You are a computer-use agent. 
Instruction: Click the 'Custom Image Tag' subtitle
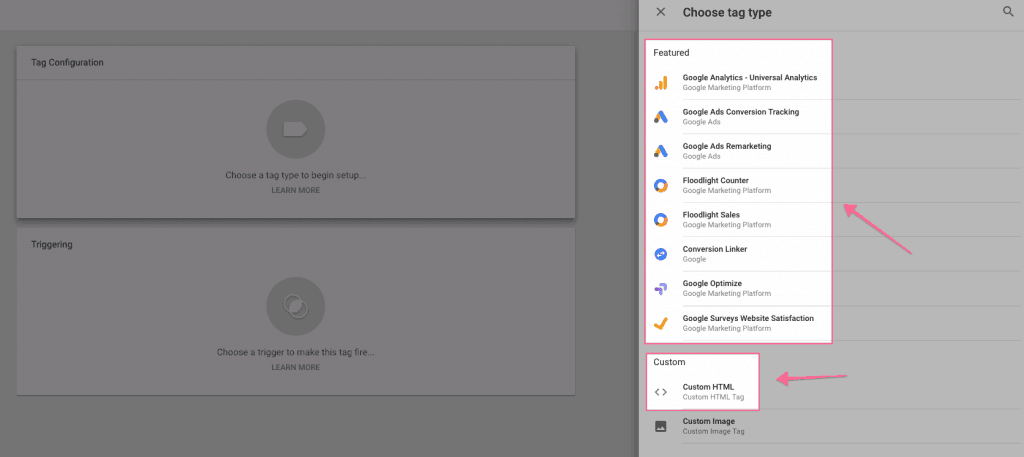714,432
